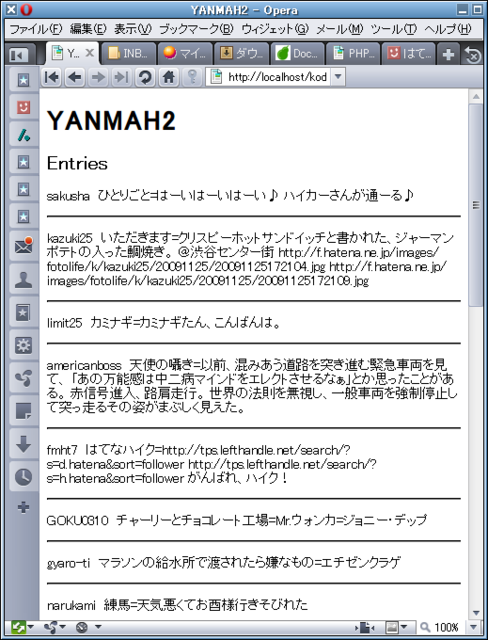Click the page scroll up arrow

click(x=476, y=96)
